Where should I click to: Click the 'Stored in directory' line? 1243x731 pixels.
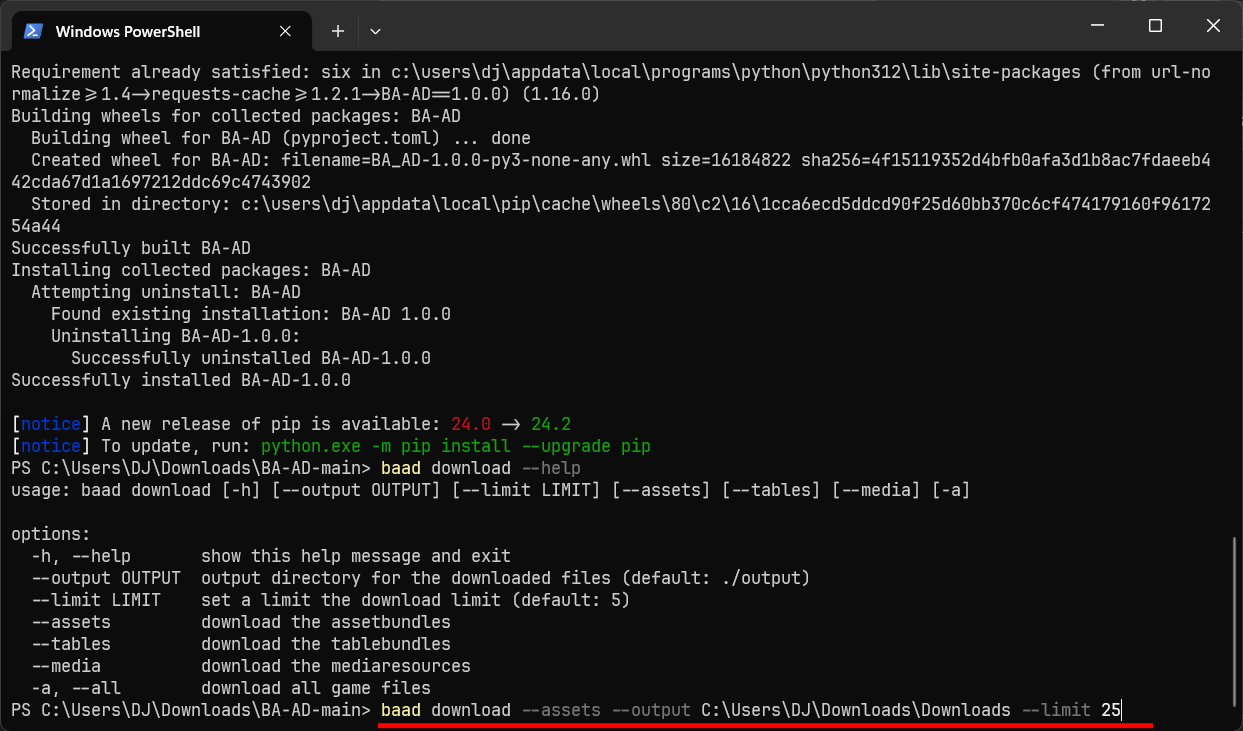611,215
